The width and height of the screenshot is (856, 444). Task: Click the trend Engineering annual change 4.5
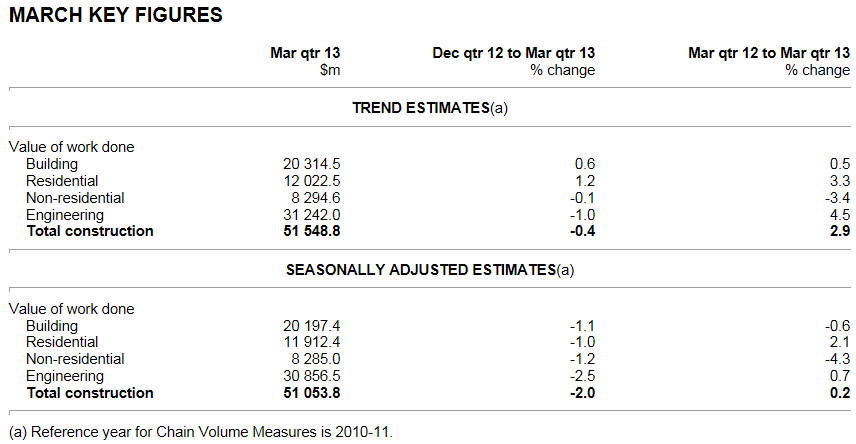(839, 215)
